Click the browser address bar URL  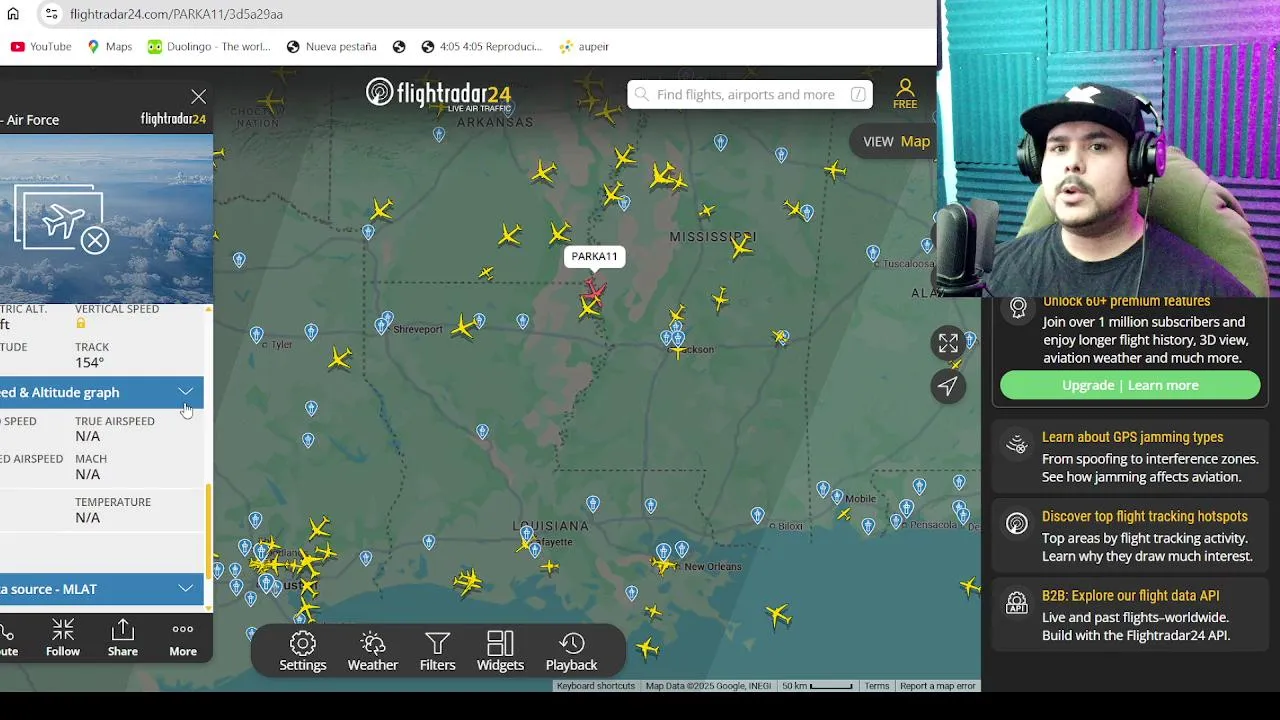pos(176,14)
